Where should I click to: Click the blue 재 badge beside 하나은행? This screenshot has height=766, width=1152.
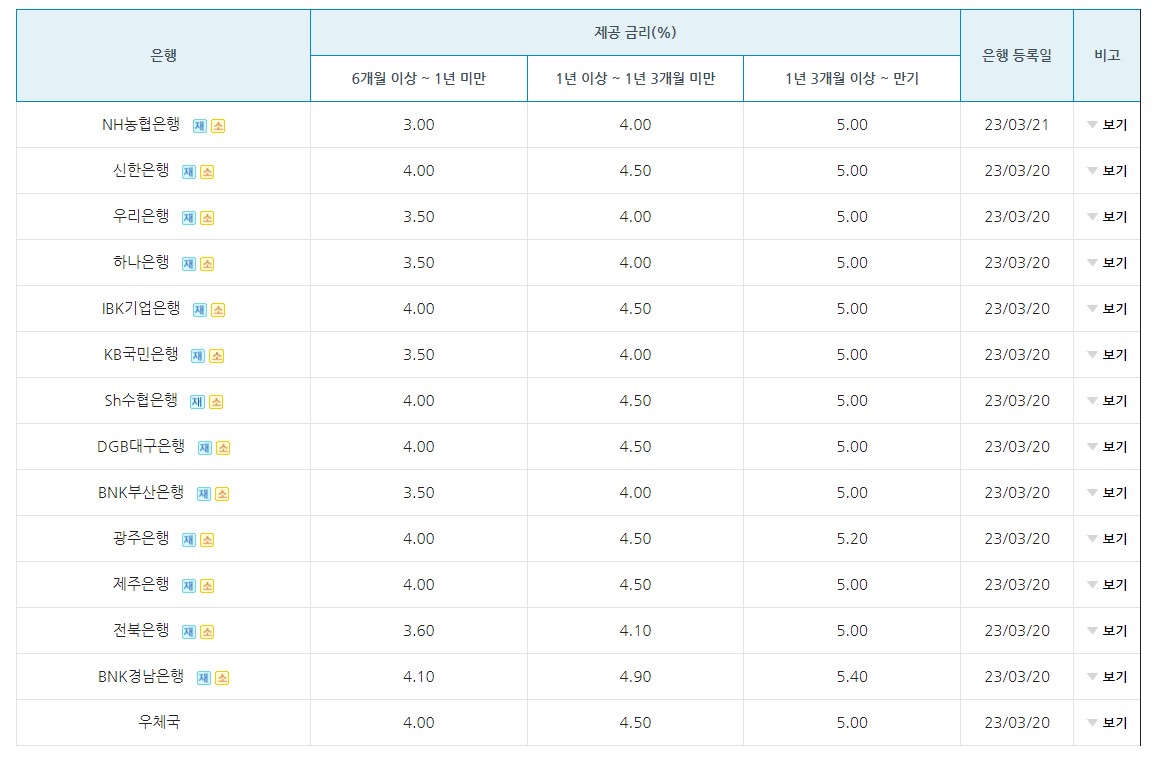pyautogui.click(x=189, y=264)
